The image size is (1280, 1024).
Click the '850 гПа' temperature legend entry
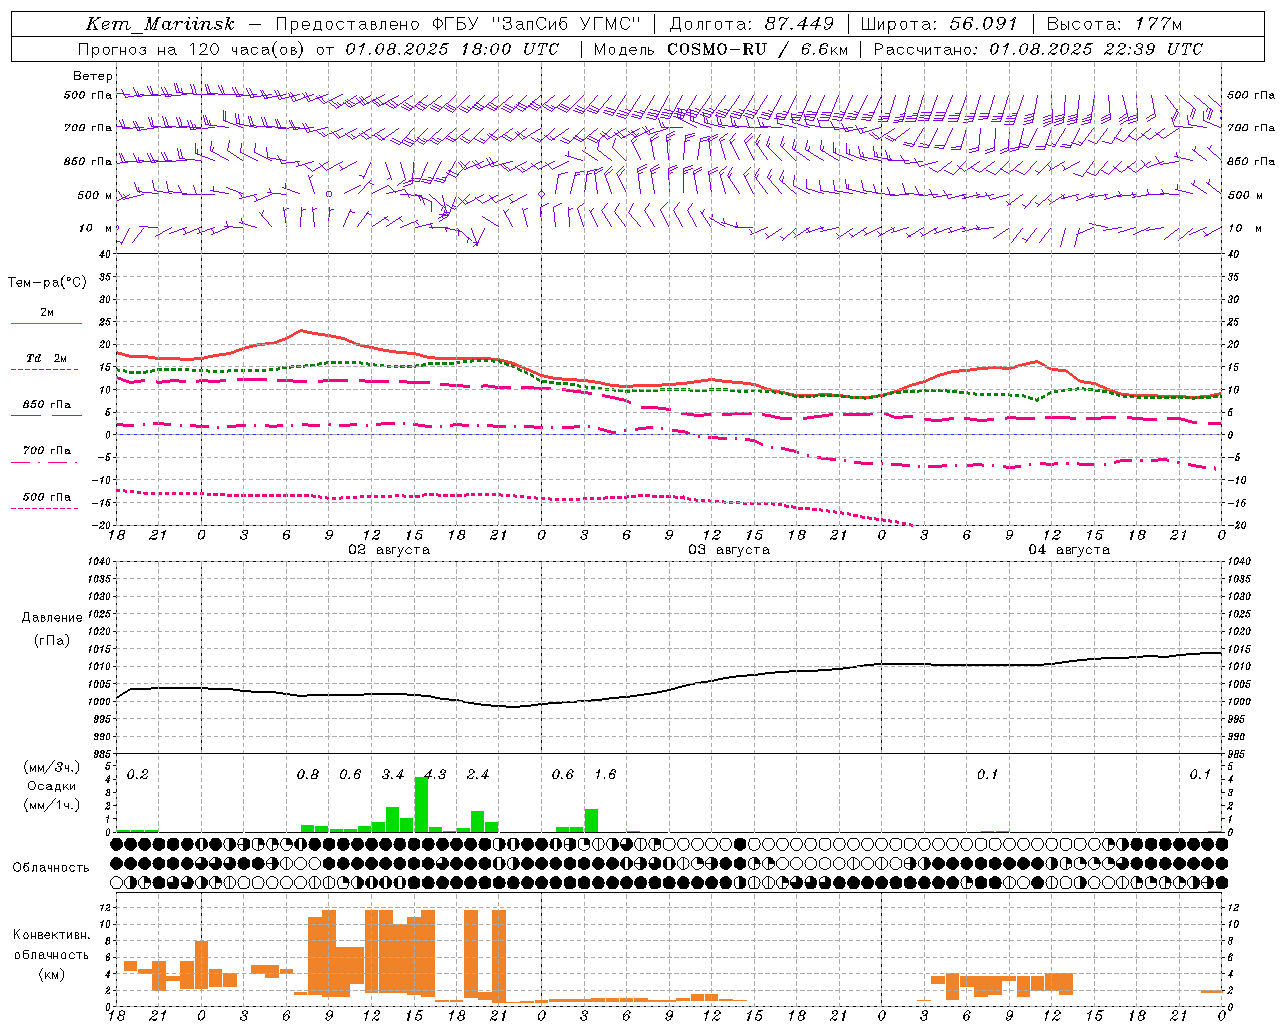coord(46,405)
